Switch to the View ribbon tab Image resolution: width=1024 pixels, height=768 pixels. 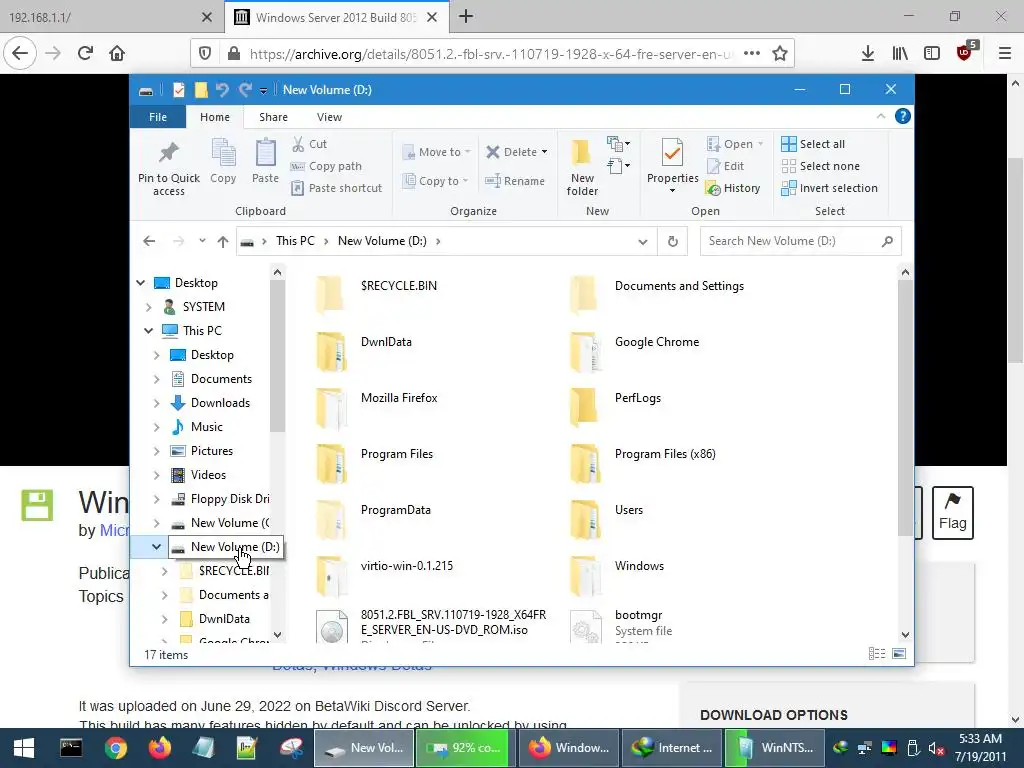tap(329, 117)
